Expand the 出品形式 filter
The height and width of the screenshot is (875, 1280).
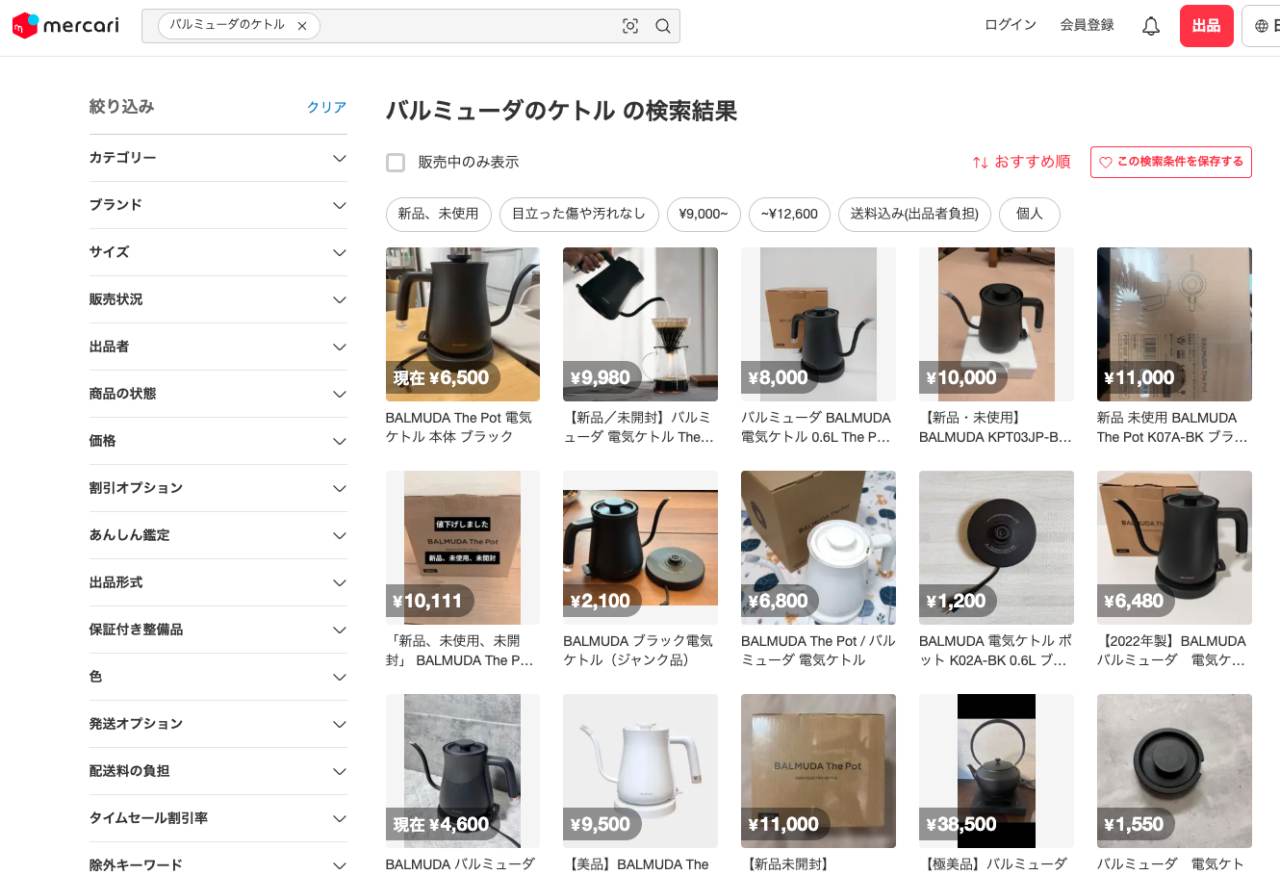218,582
